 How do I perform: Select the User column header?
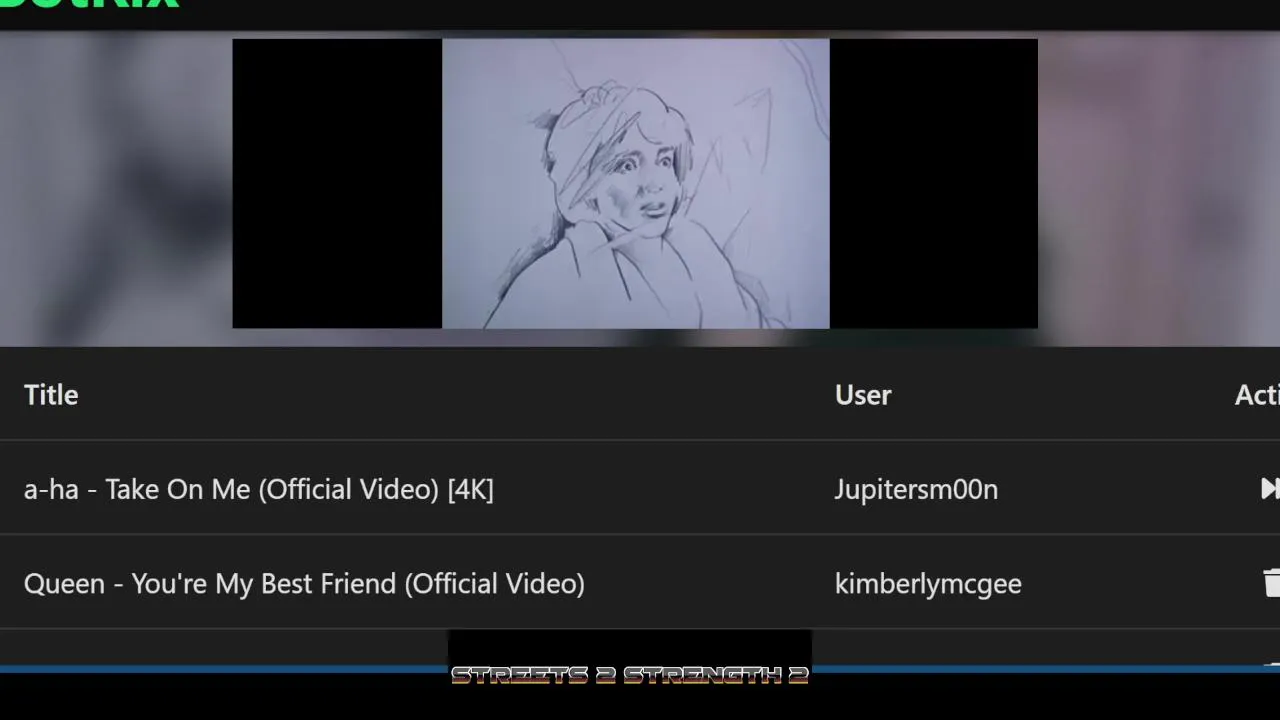863,395
